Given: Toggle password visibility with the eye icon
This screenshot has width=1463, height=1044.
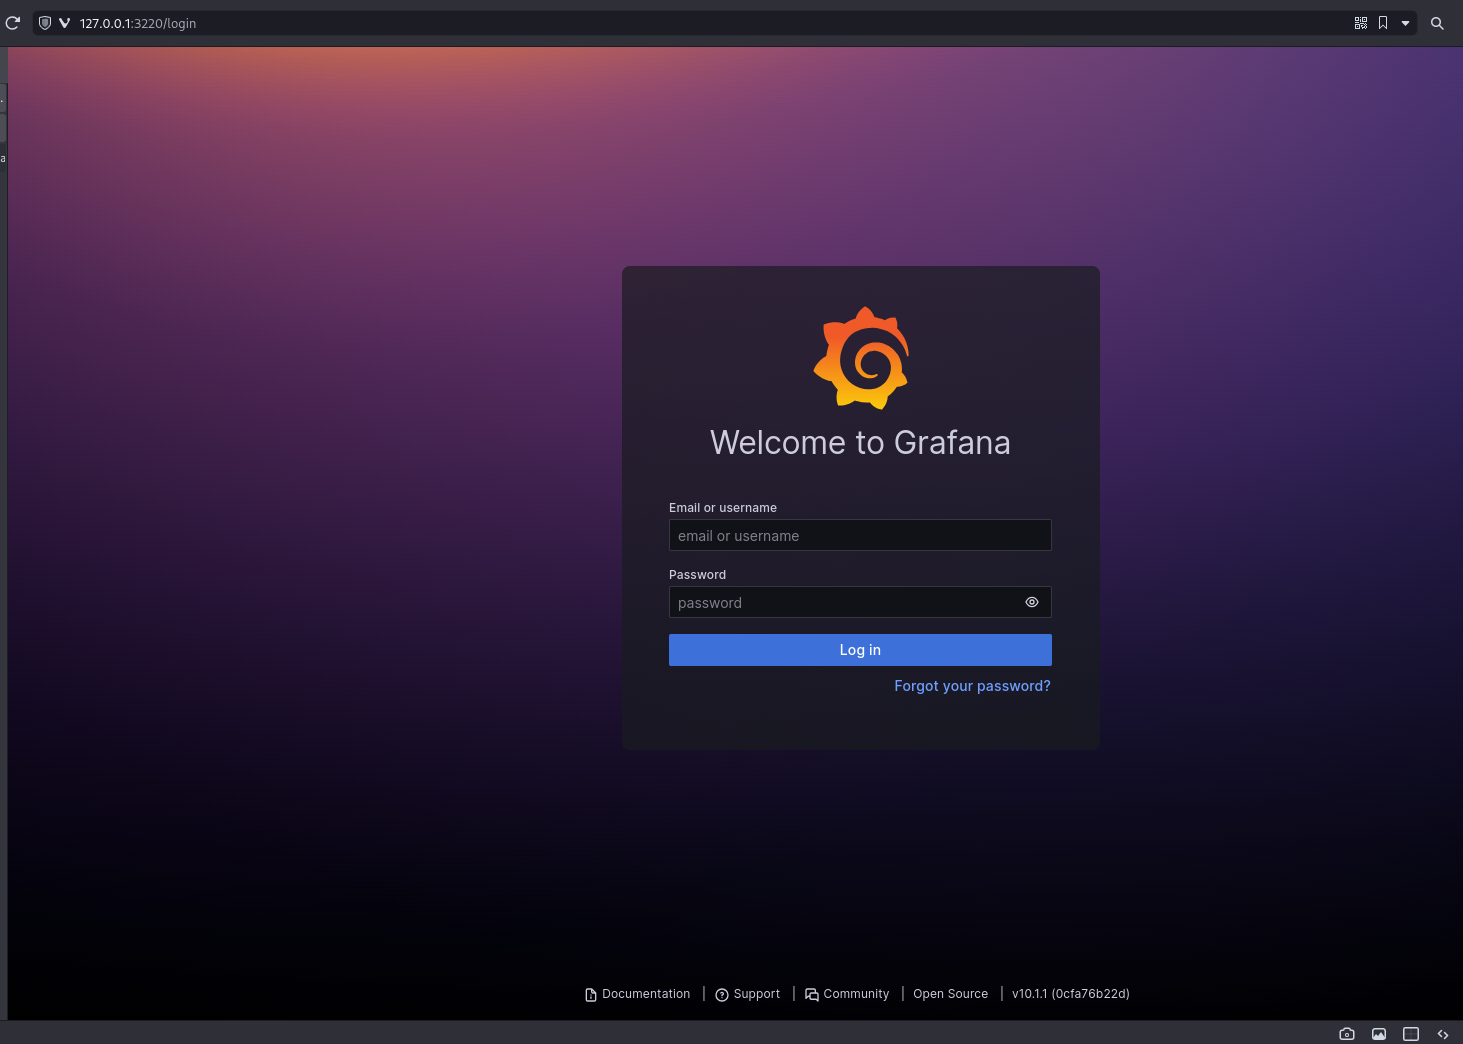Looking at the screenshot, I should 1032,602.
